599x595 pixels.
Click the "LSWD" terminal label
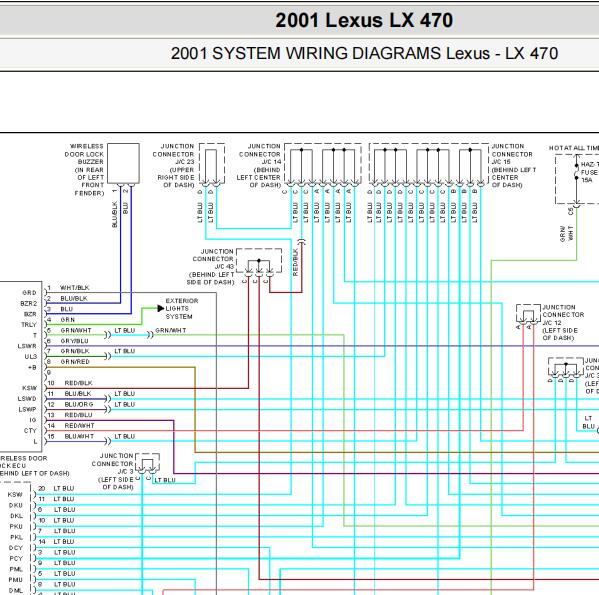coord(27,398)
